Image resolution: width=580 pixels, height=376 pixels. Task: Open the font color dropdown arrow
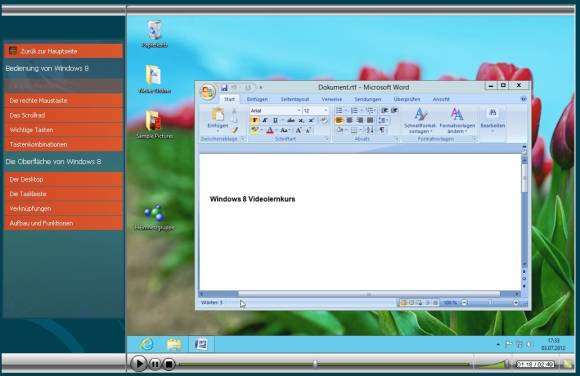(276, 130)
